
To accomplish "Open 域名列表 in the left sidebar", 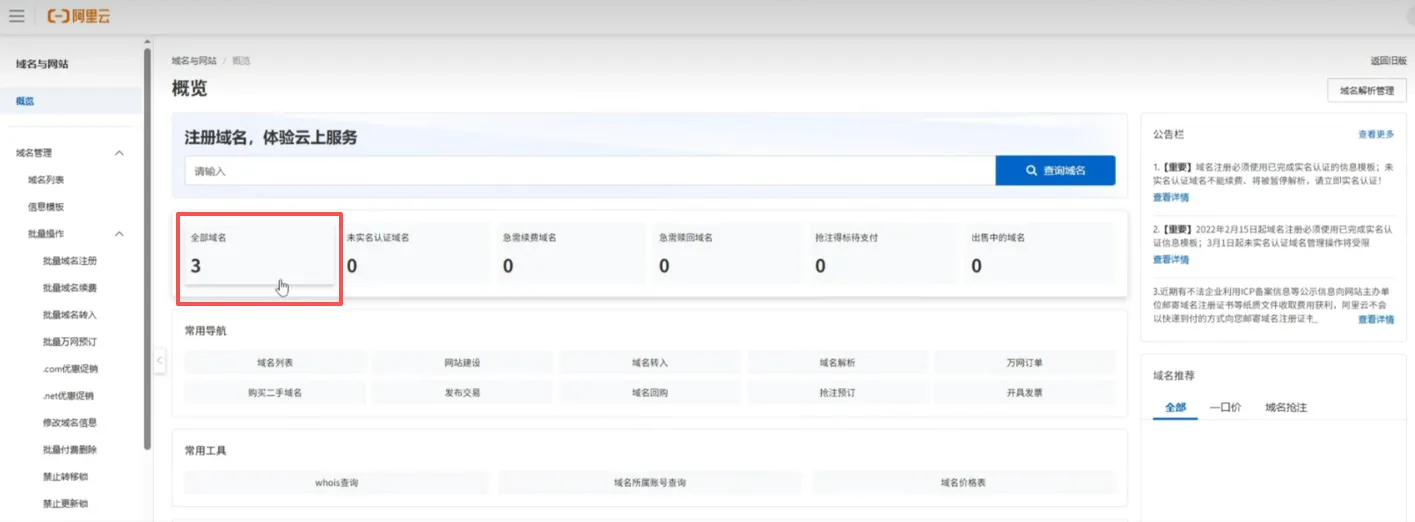I will 46,180.
